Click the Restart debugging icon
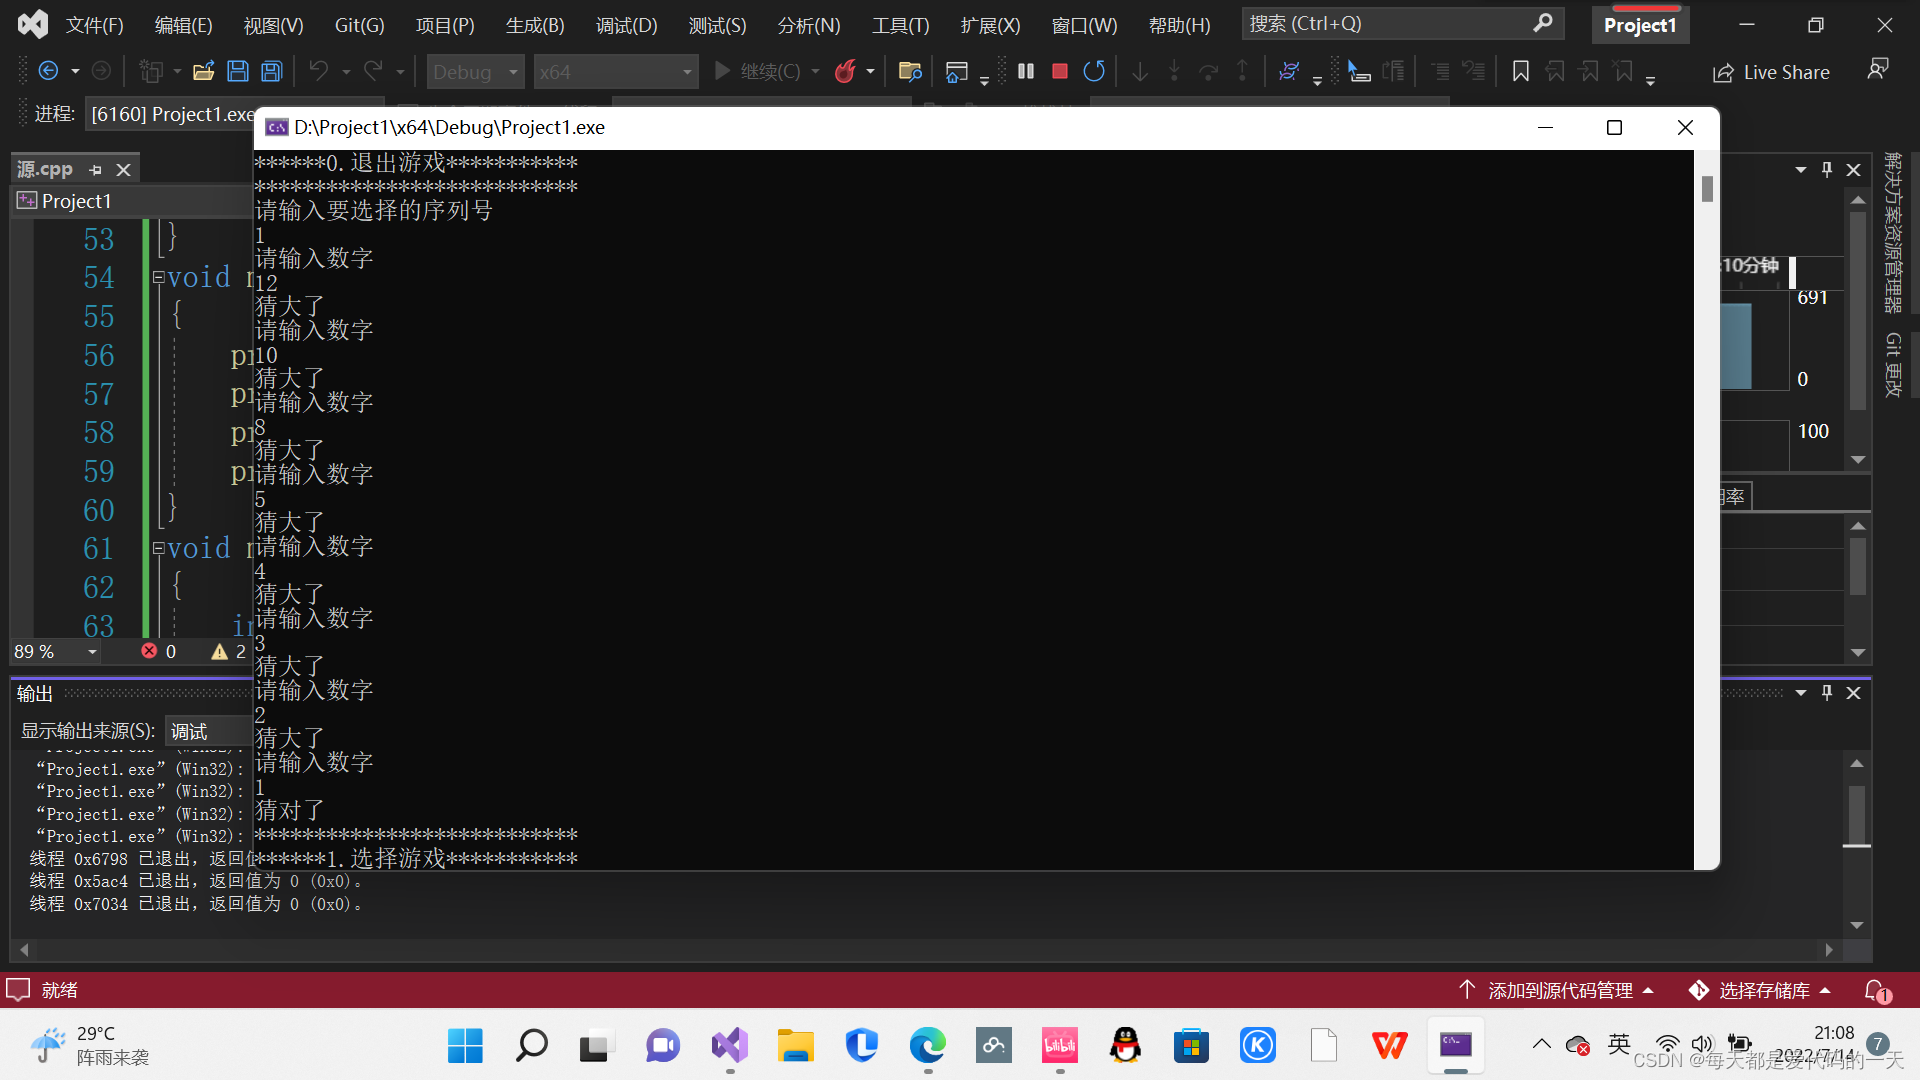1920x1080 pixels. [x=1094, y=71]
